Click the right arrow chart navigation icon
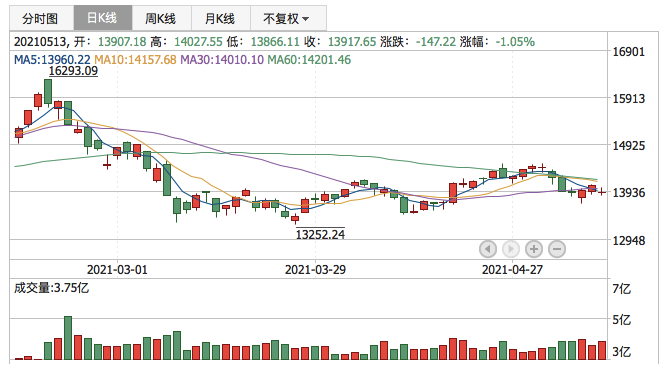The image size is (668, 369). 510,248
